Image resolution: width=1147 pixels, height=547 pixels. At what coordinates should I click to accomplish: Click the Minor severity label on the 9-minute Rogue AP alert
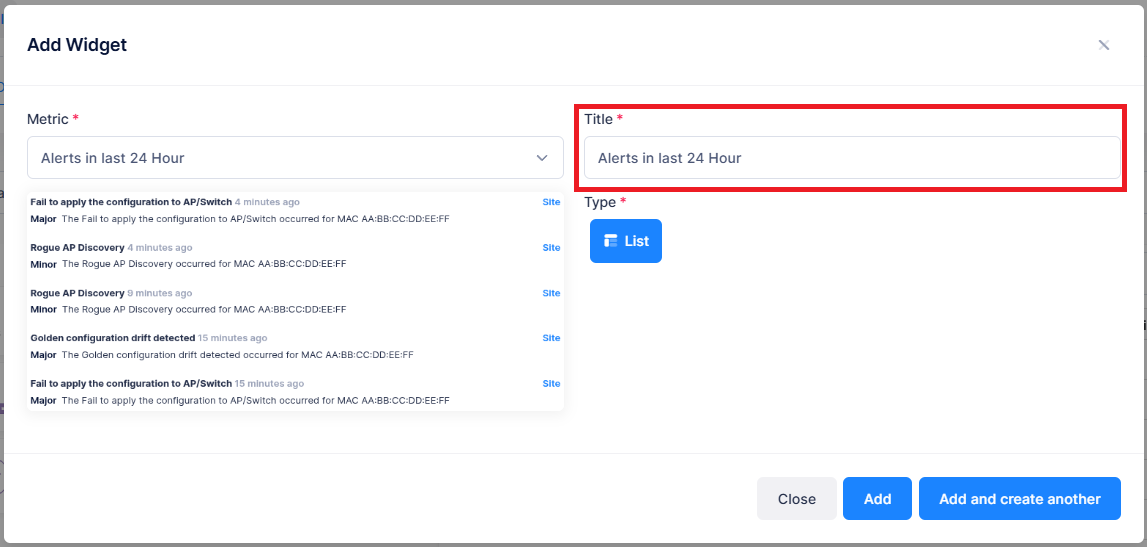click(43, 310)
